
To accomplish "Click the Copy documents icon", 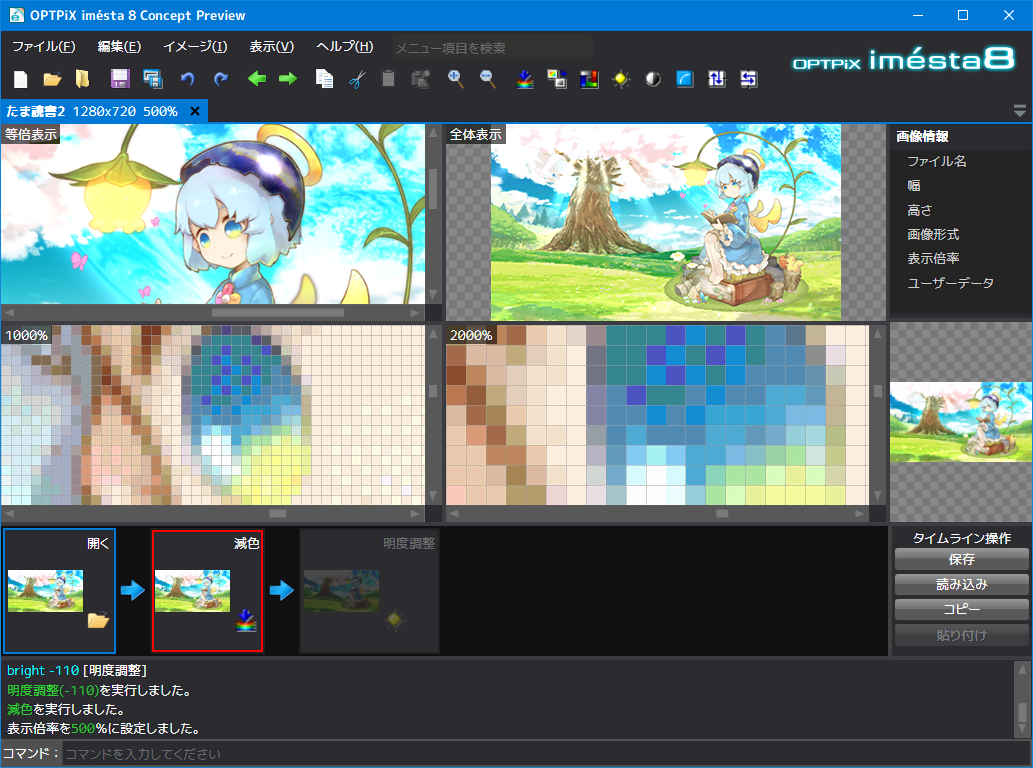I will (x=324, y=79).
